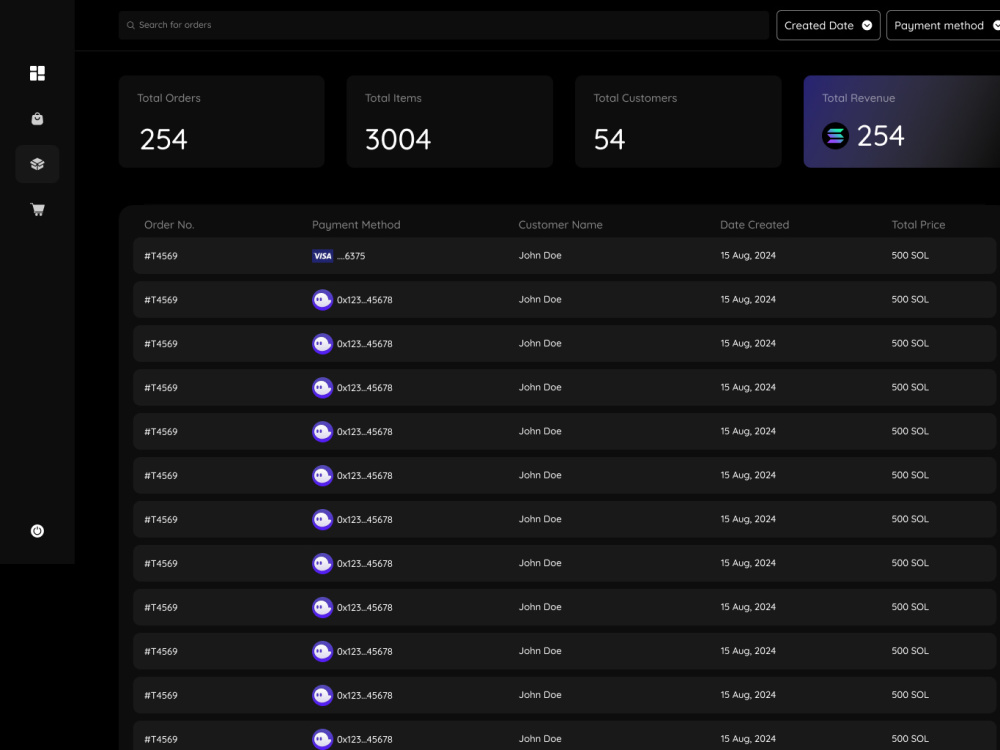Click the Total Items card
The image size is (1000, 750).
[450, 122]
